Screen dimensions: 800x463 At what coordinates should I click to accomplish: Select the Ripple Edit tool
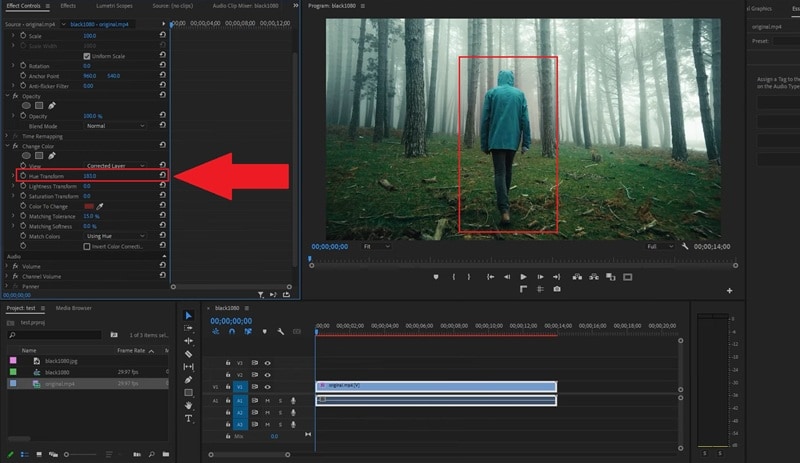[188, 341]
